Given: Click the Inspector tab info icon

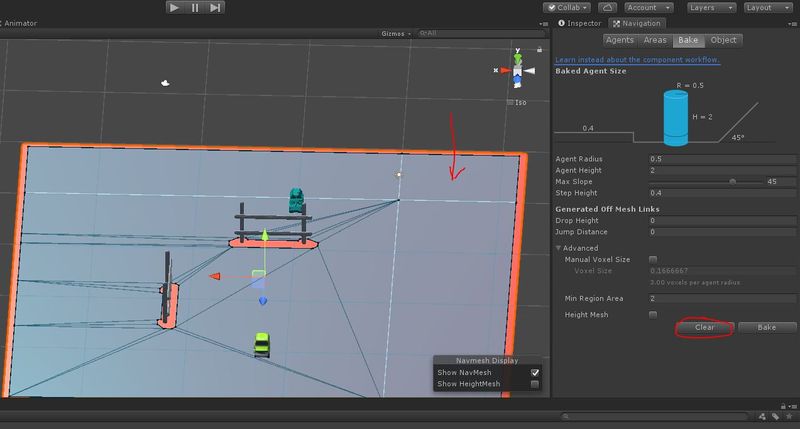Looking at the screenshot, I should coord(561,23).
